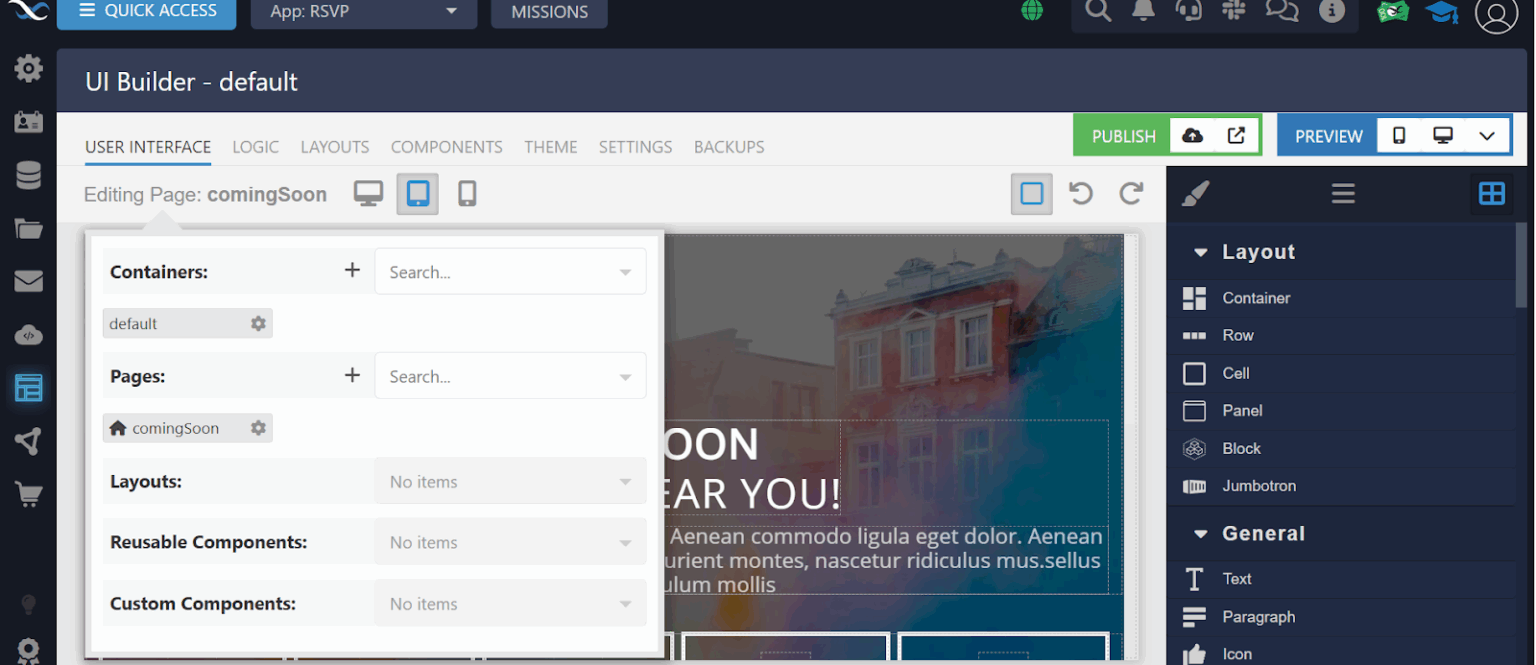Switch to the THEME tab
Image resolution: width=1536 pixels, height=665 pixels.
tap(551, 146)
